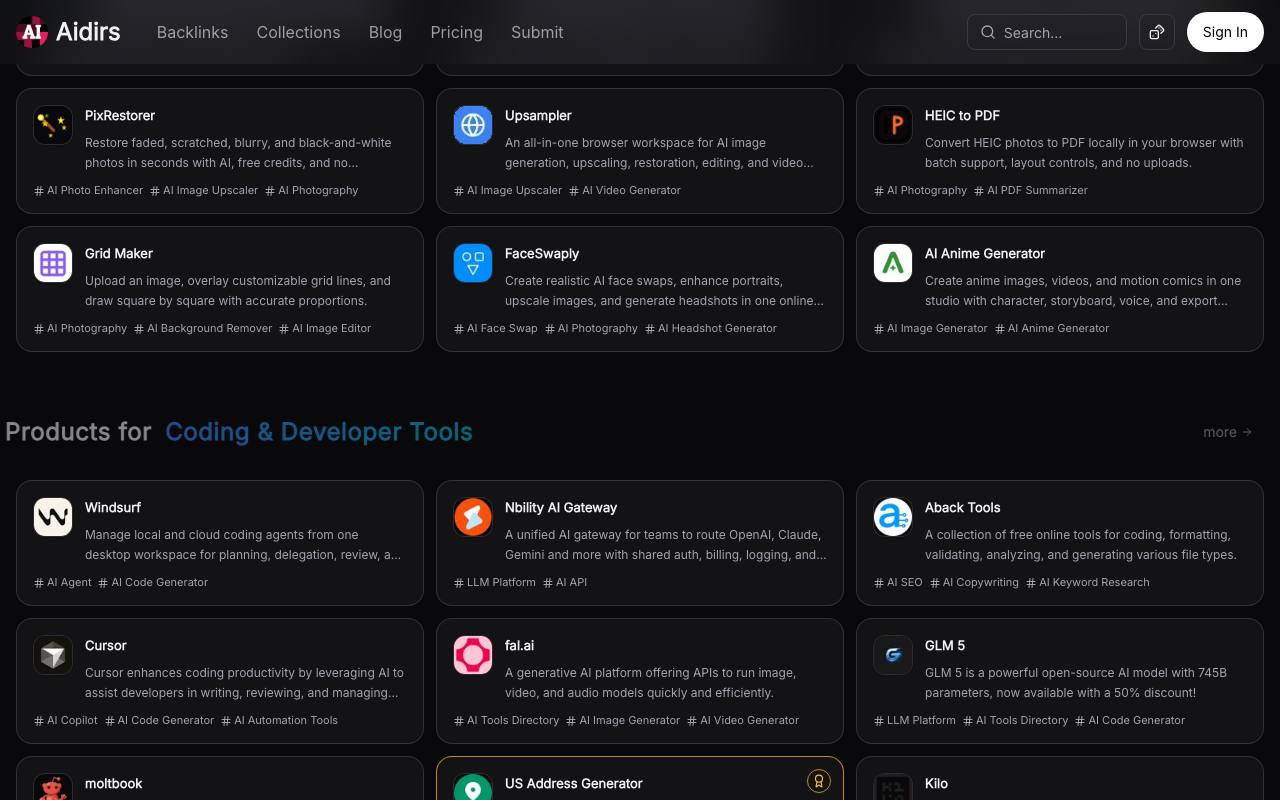View the Pricing page
This screenshot has width=1280, height=800.
click(456, 32)
